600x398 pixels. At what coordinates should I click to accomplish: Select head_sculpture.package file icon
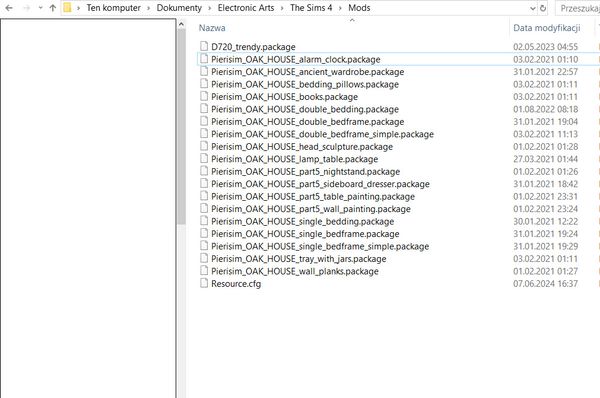point(204,146)
